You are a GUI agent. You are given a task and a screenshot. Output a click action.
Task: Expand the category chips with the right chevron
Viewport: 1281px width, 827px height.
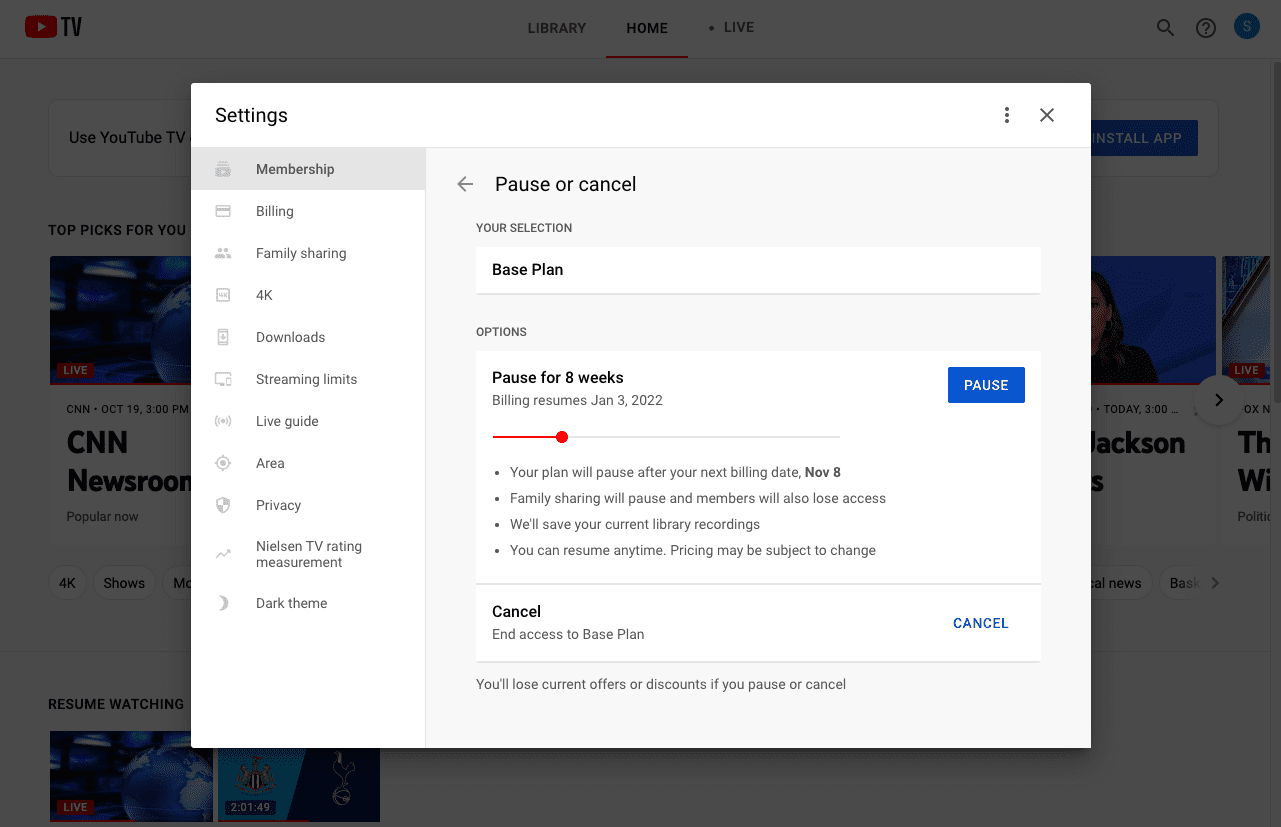[x=1215, y=583]
